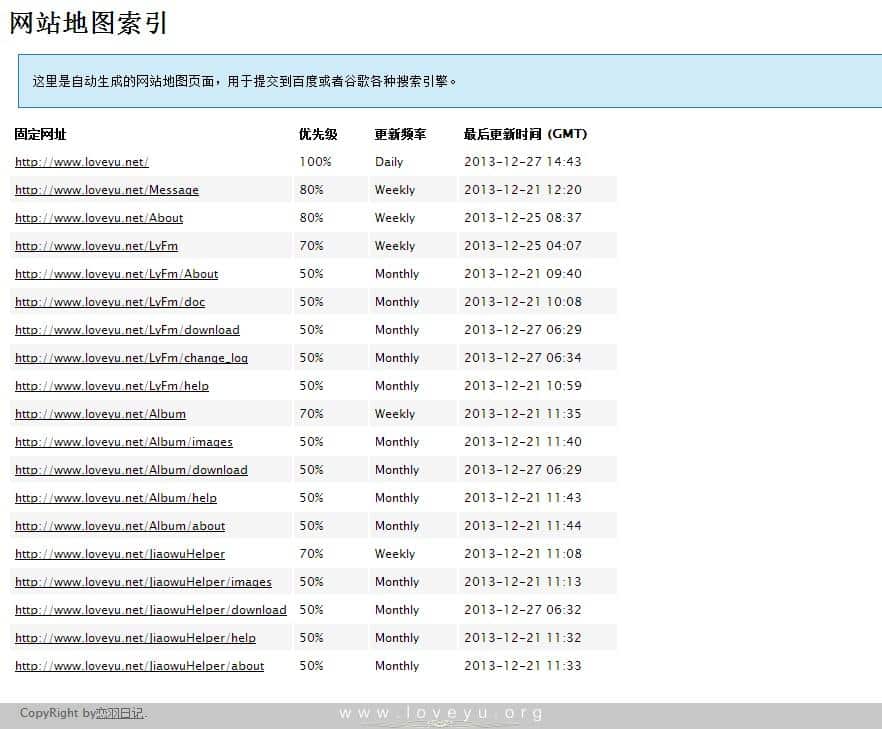Click the date 2013-12-25 08:37
Image resolution: width=882 pixels, height=729 pixels.
(x=523, y=218)
